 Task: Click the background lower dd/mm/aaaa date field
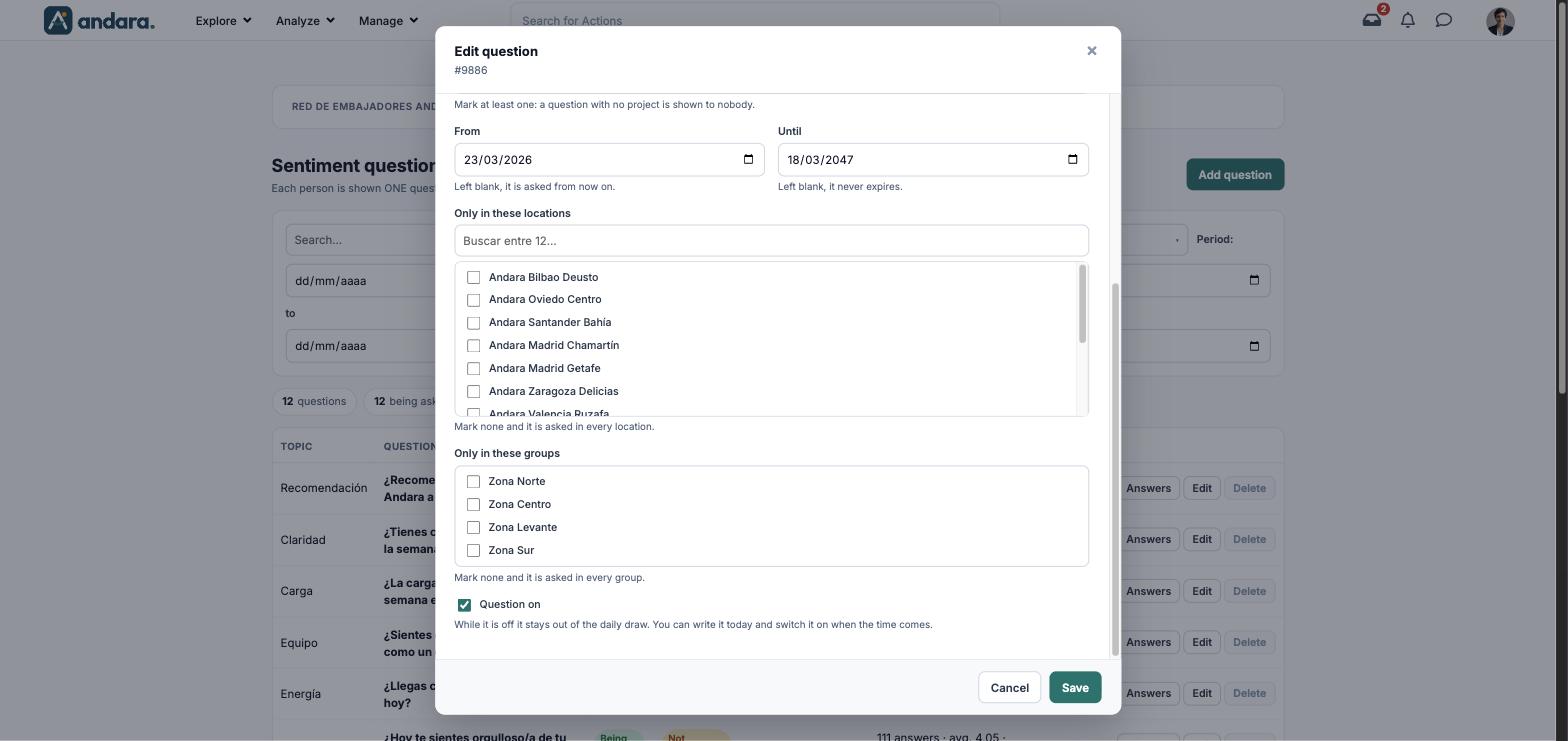coord(360,346)
